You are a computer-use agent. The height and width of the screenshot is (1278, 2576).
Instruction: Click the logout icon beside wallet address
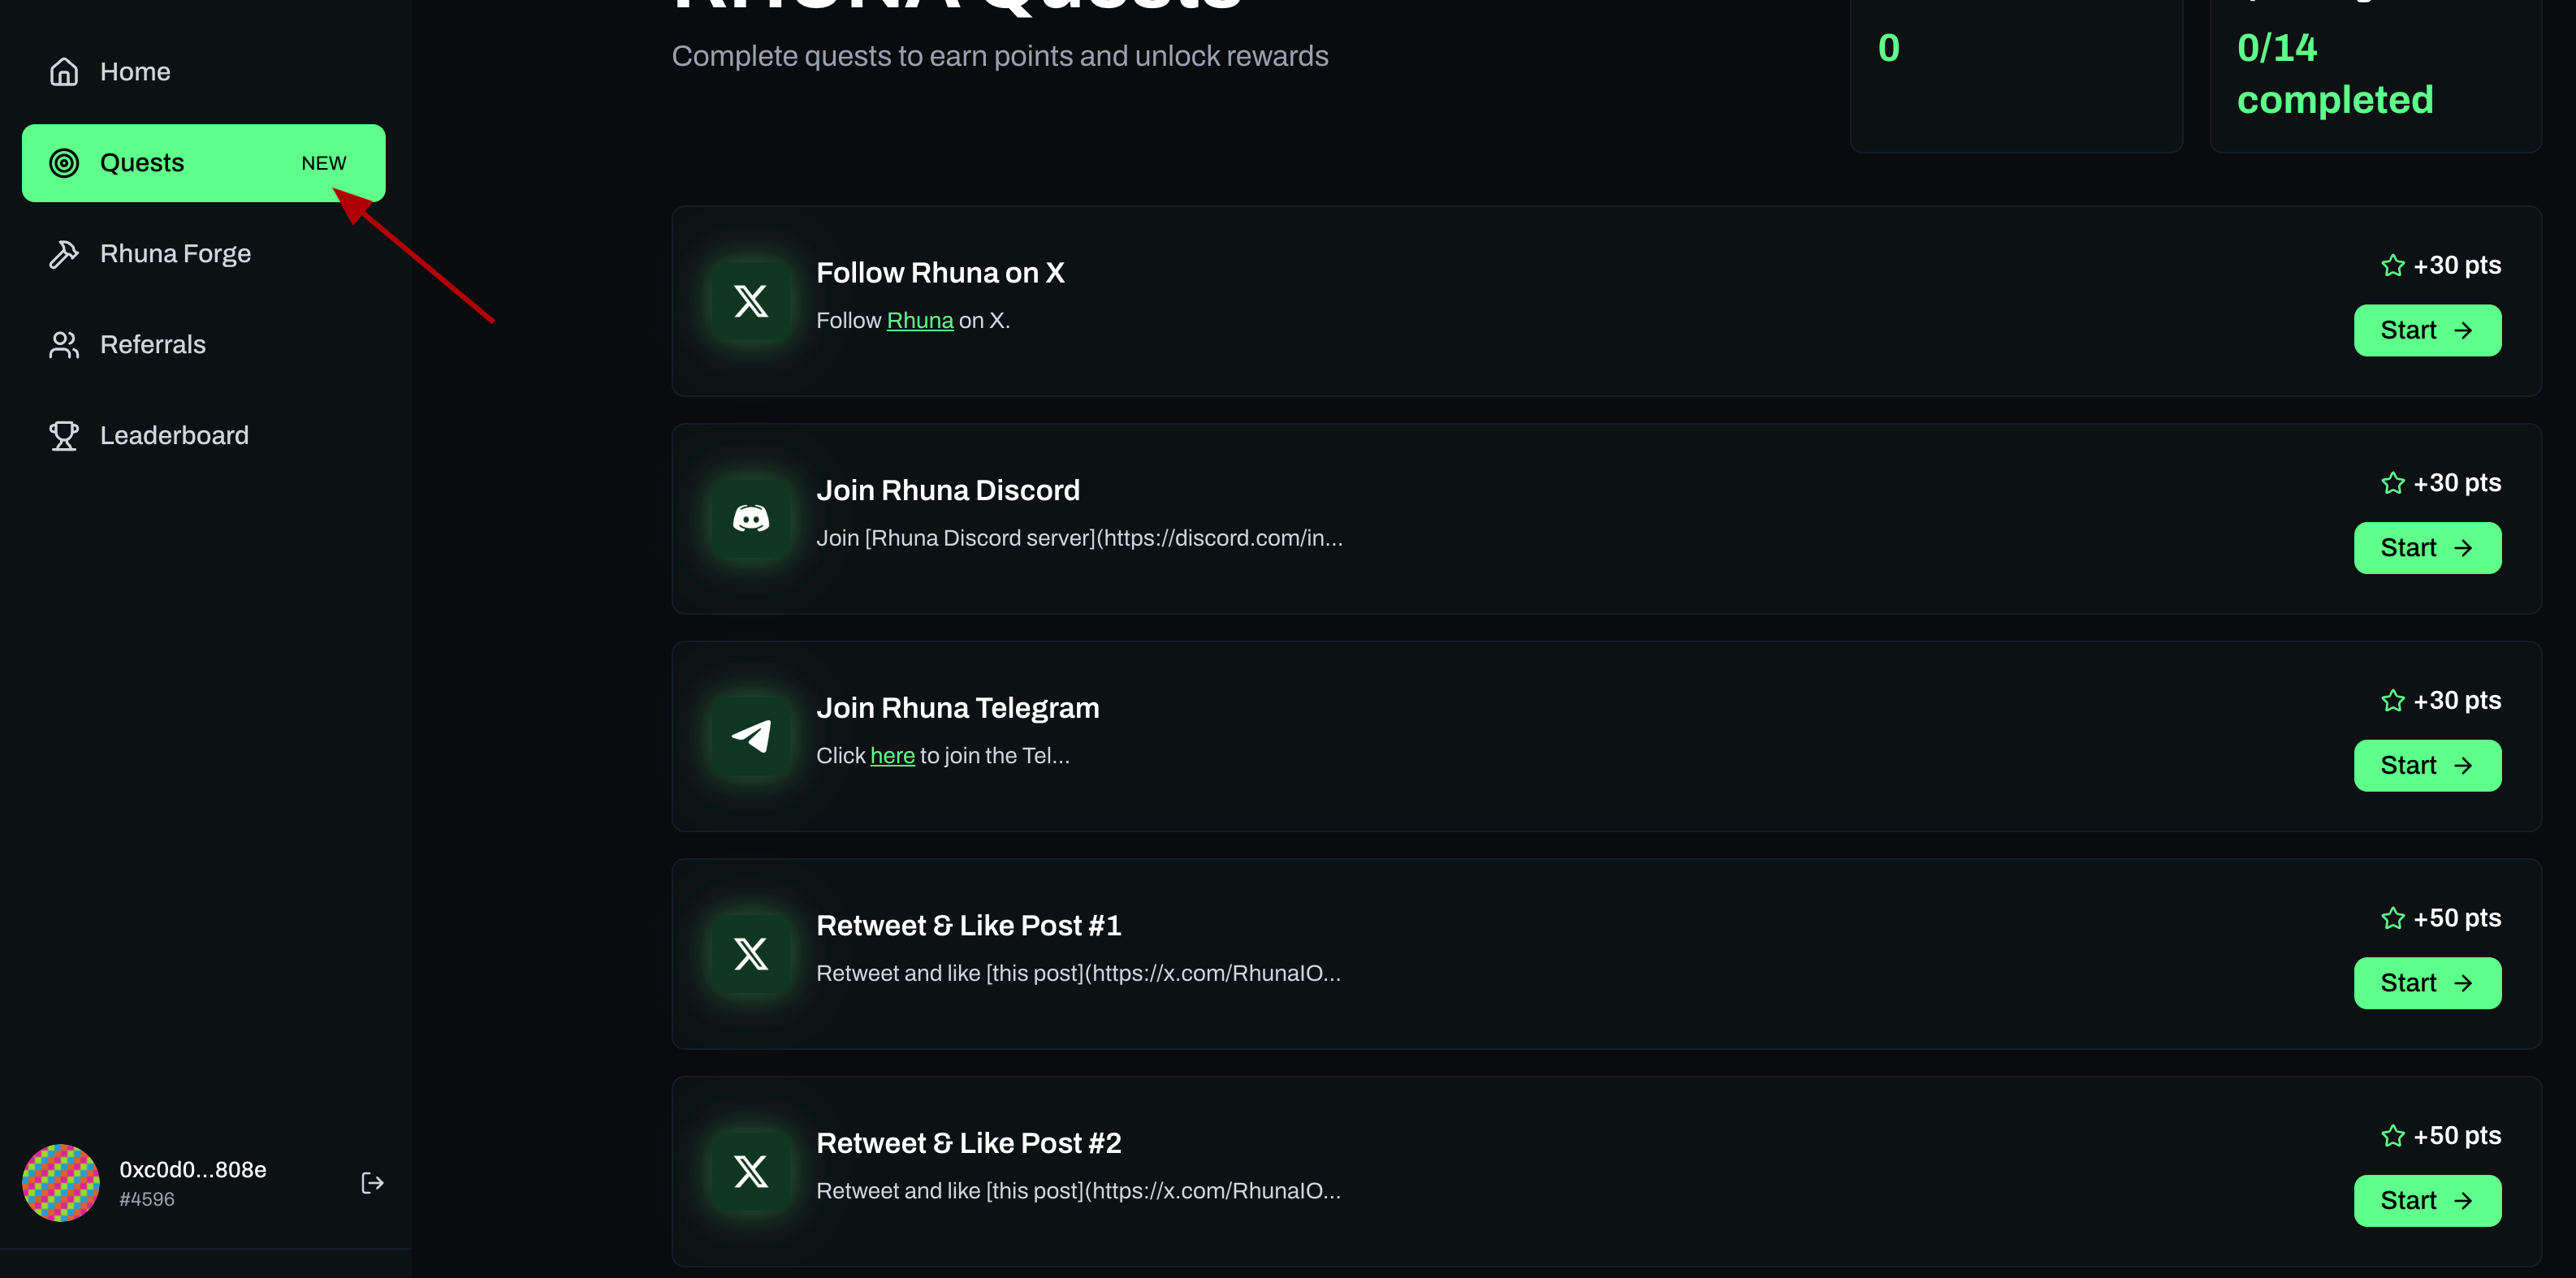(372, 1183)
